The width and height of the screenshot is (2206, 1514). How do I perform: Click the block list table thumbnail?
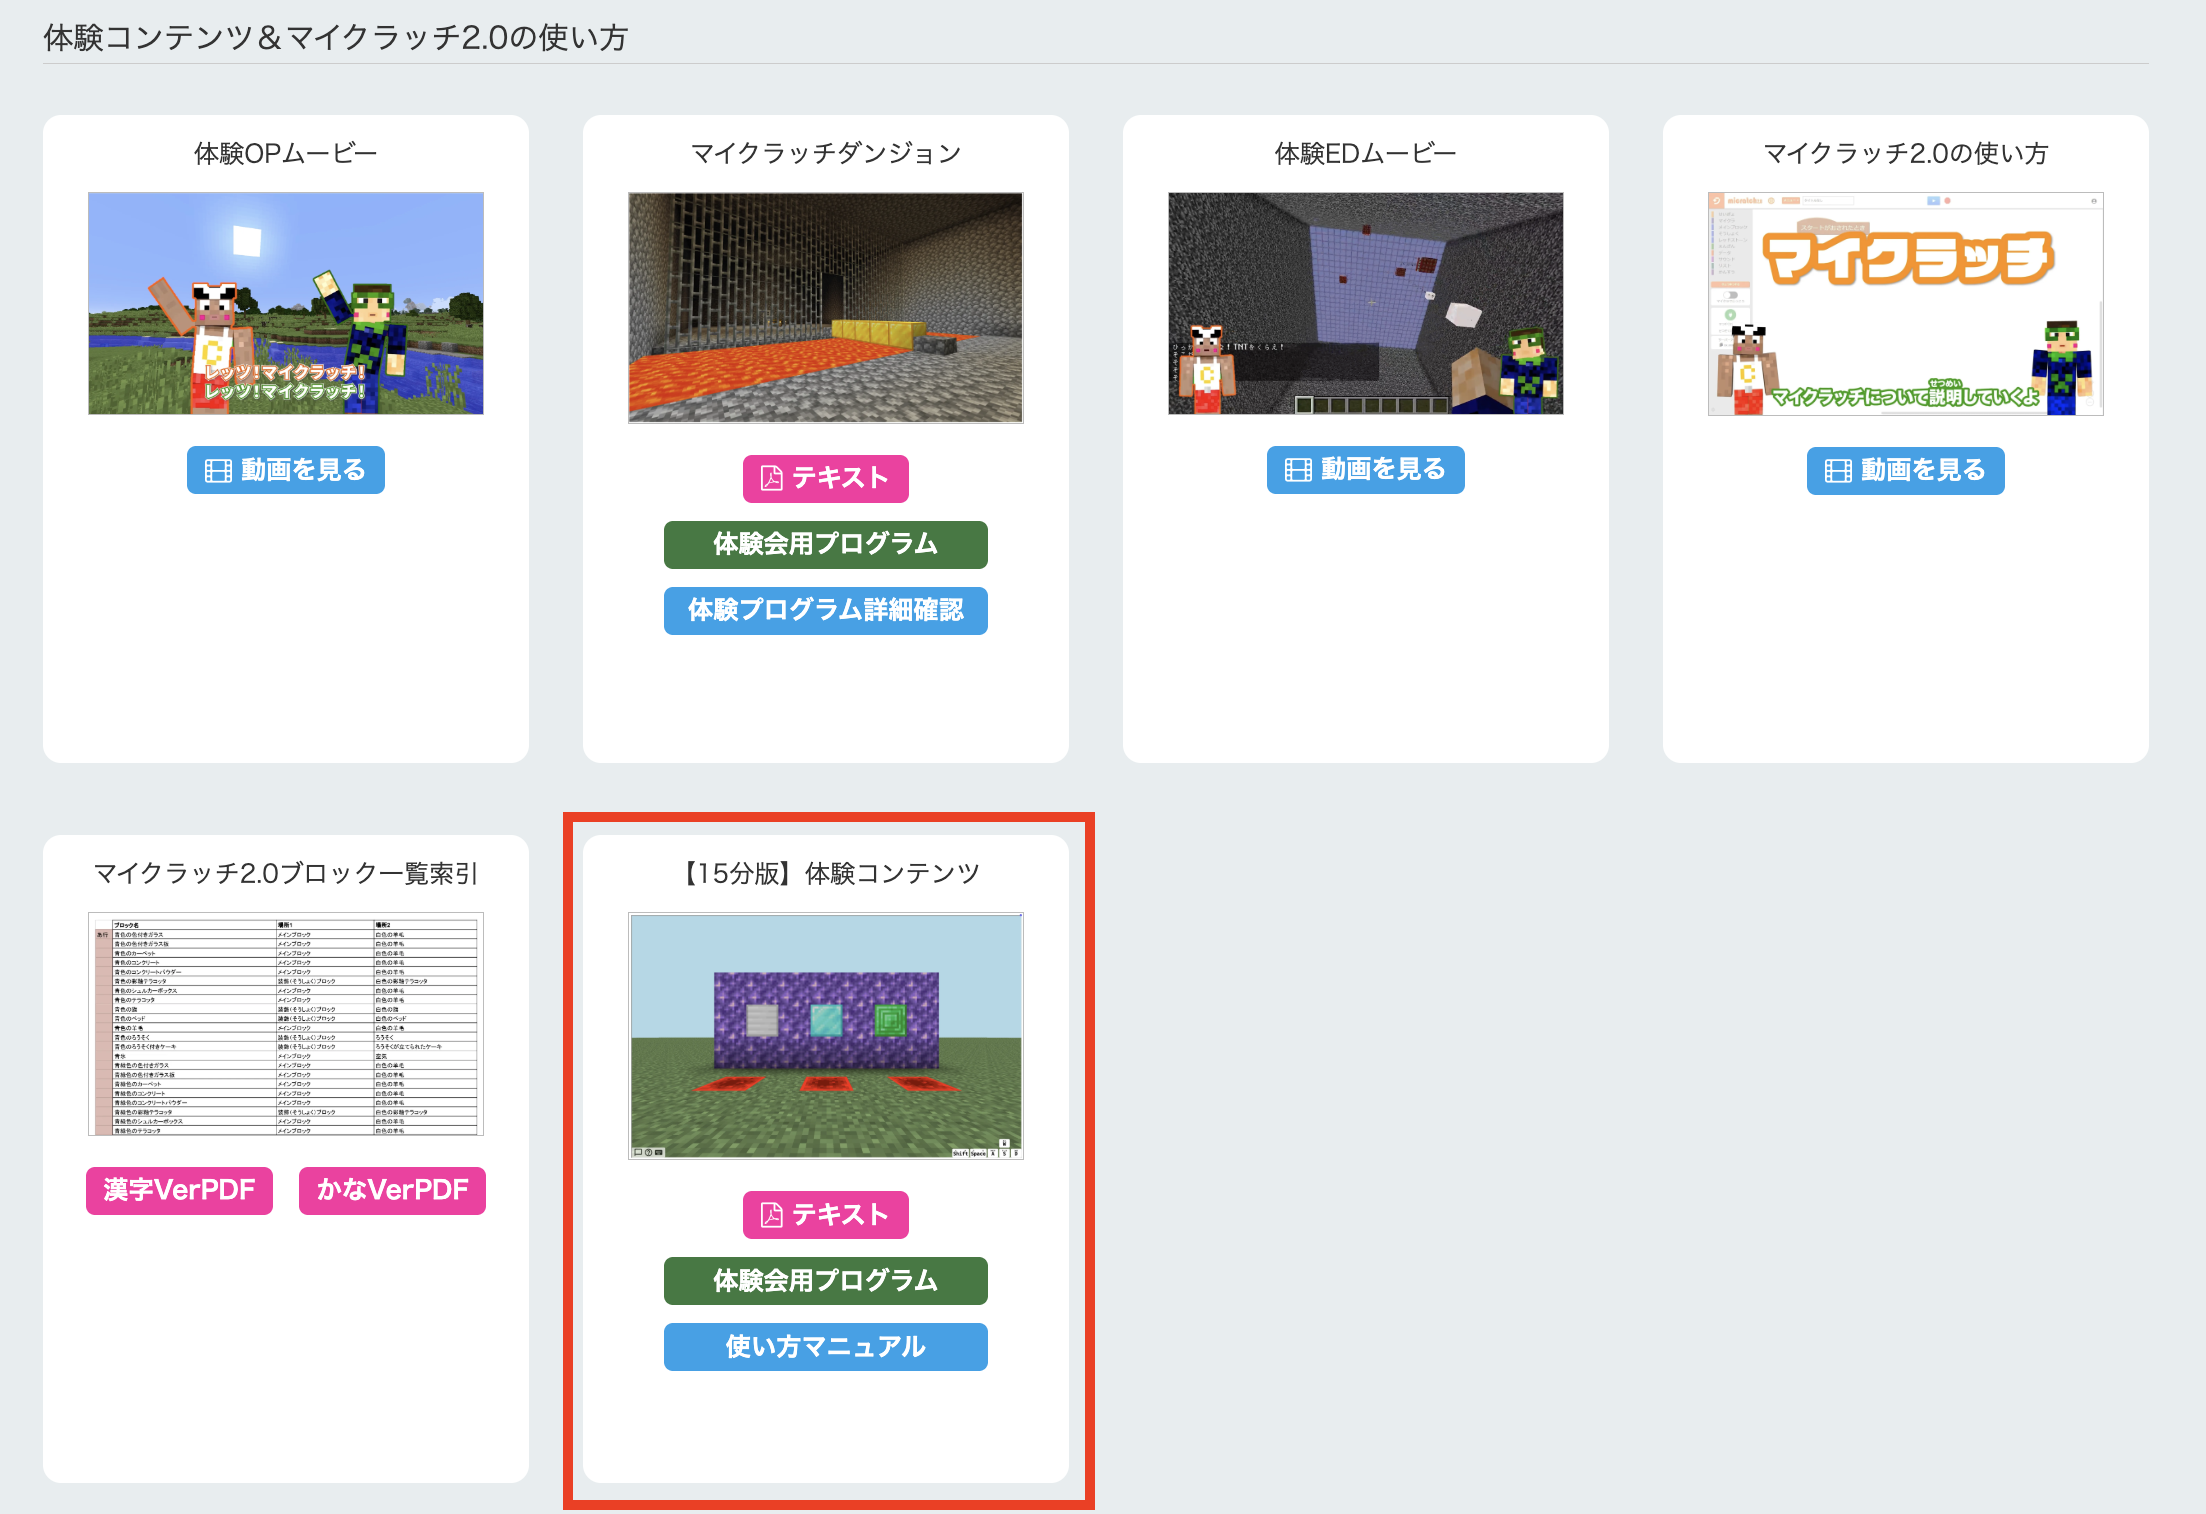pyautogui.click(x=286, y=1023)
